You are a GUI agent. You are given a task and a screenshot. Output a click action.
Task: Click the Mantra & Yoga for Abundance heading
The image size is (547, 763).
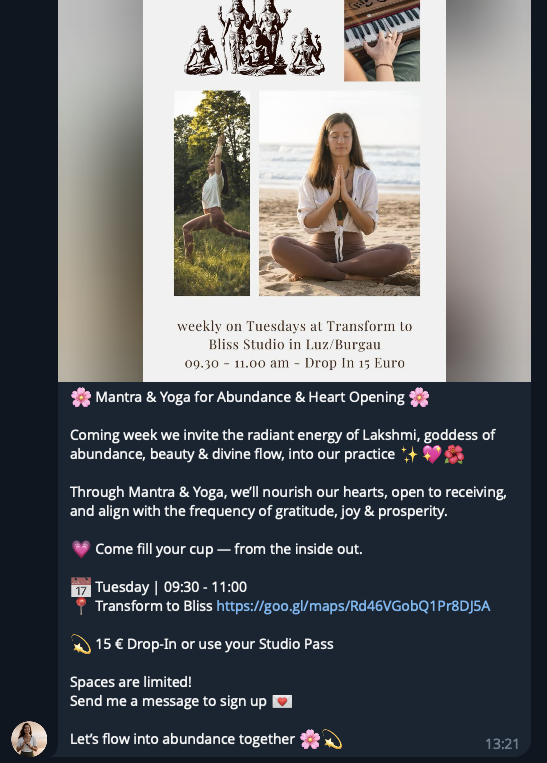point(250,398)
